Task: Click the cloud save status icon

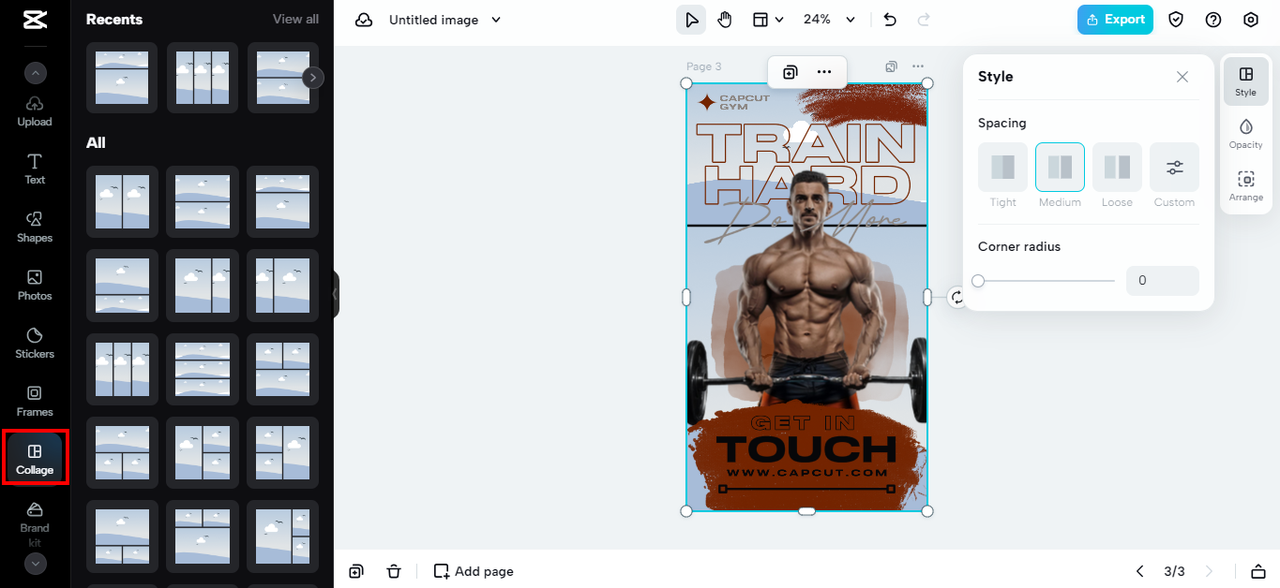Action: pyautogui.click(x=364, y=20)
